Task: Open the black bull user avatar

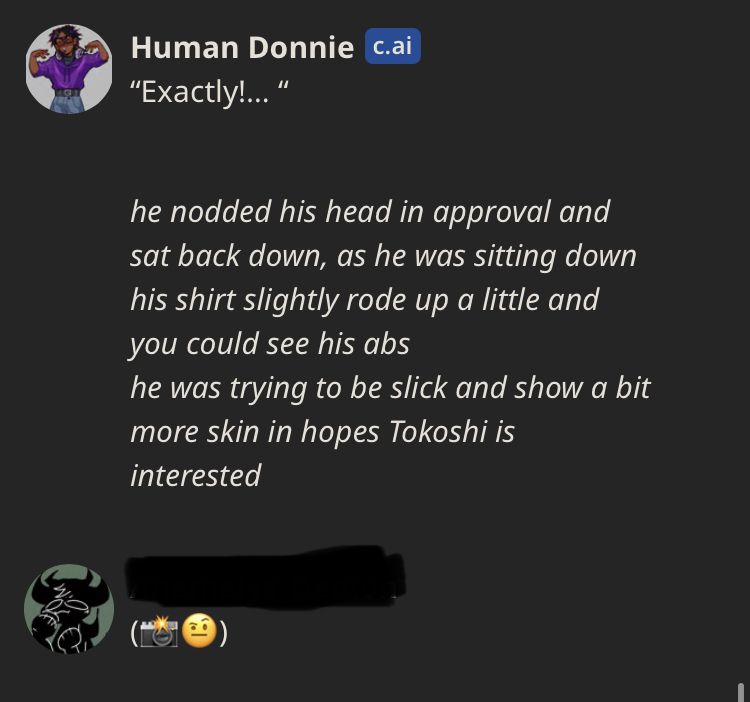Action: coord(69,608)
